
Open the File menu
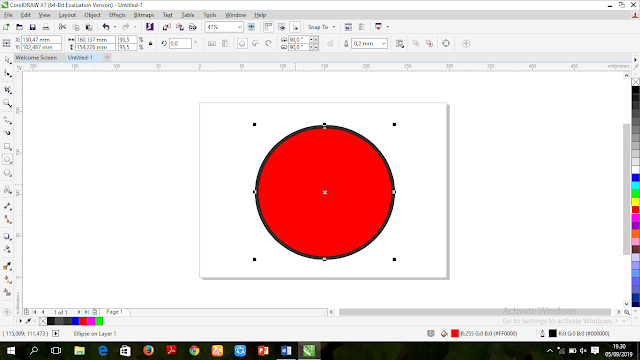click(x=8, y=15)
